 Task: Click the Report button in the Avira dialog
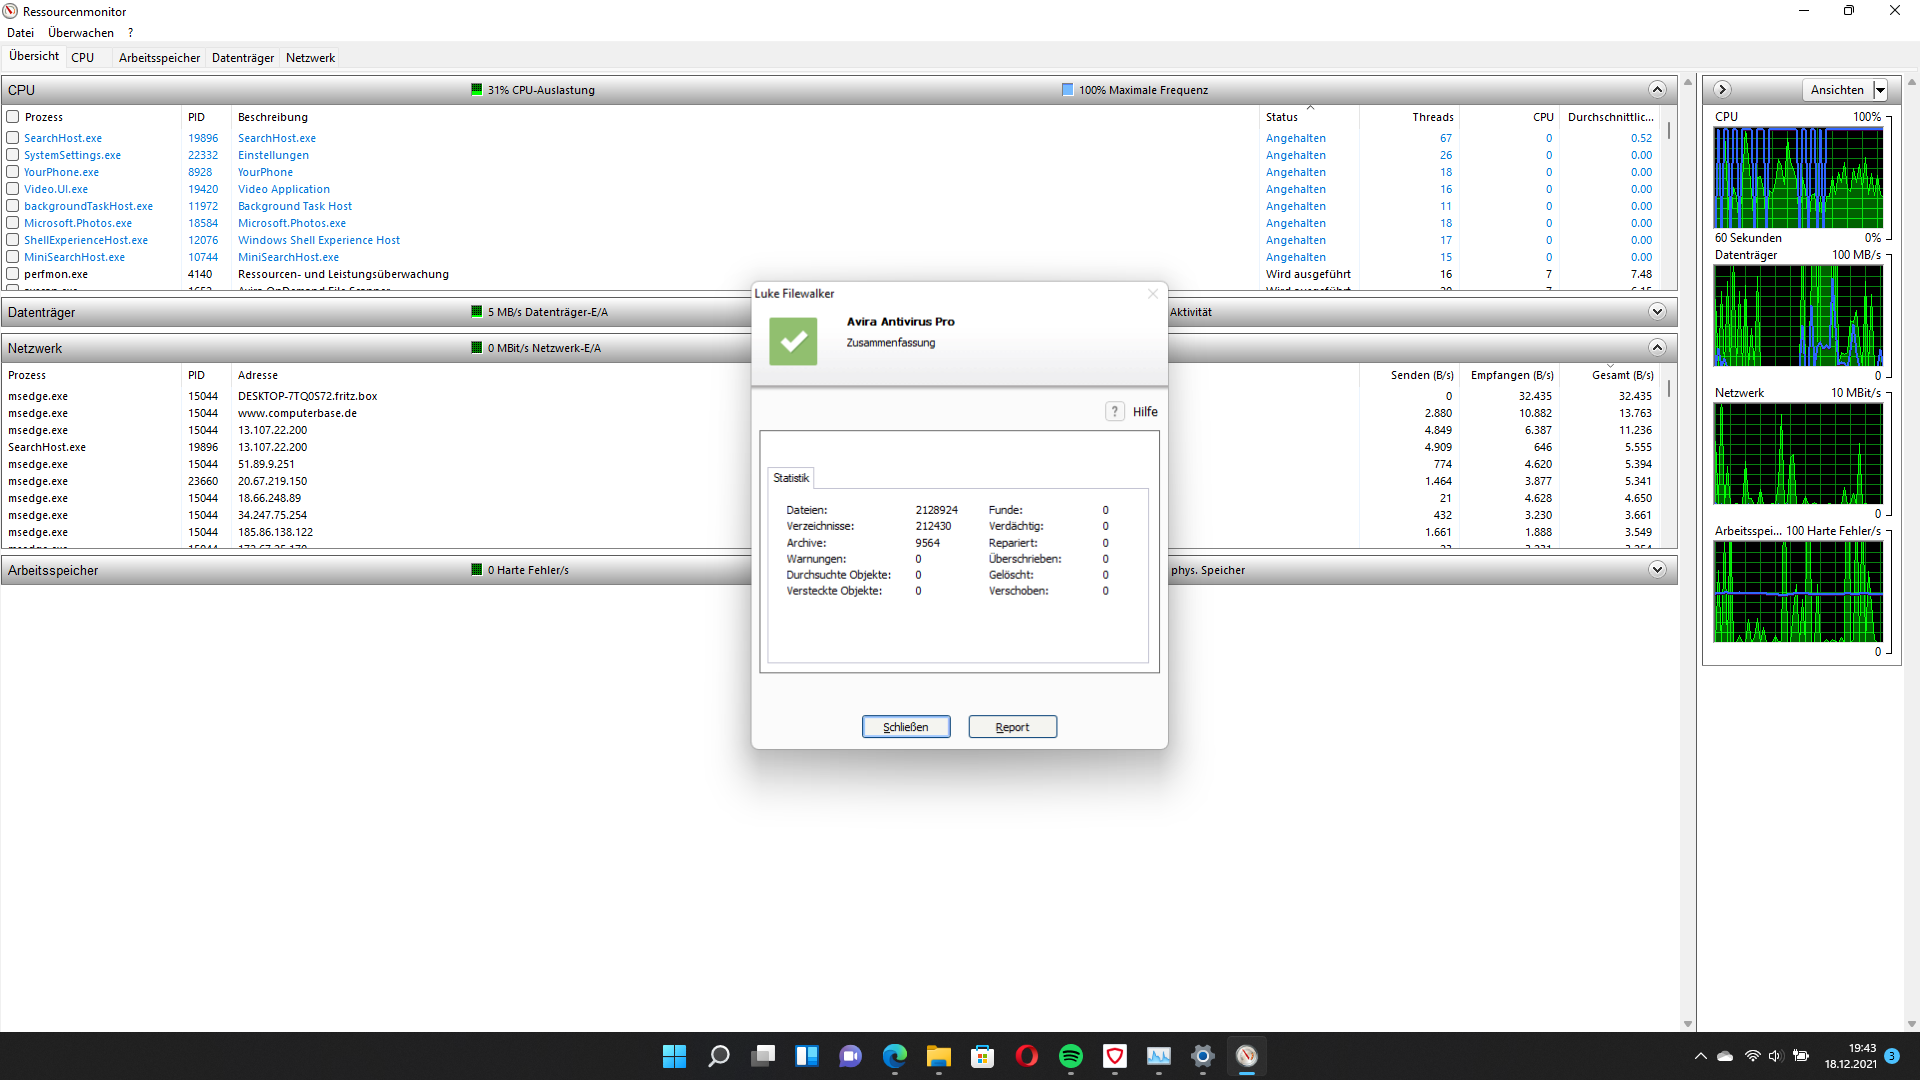tap(1012, 727)
